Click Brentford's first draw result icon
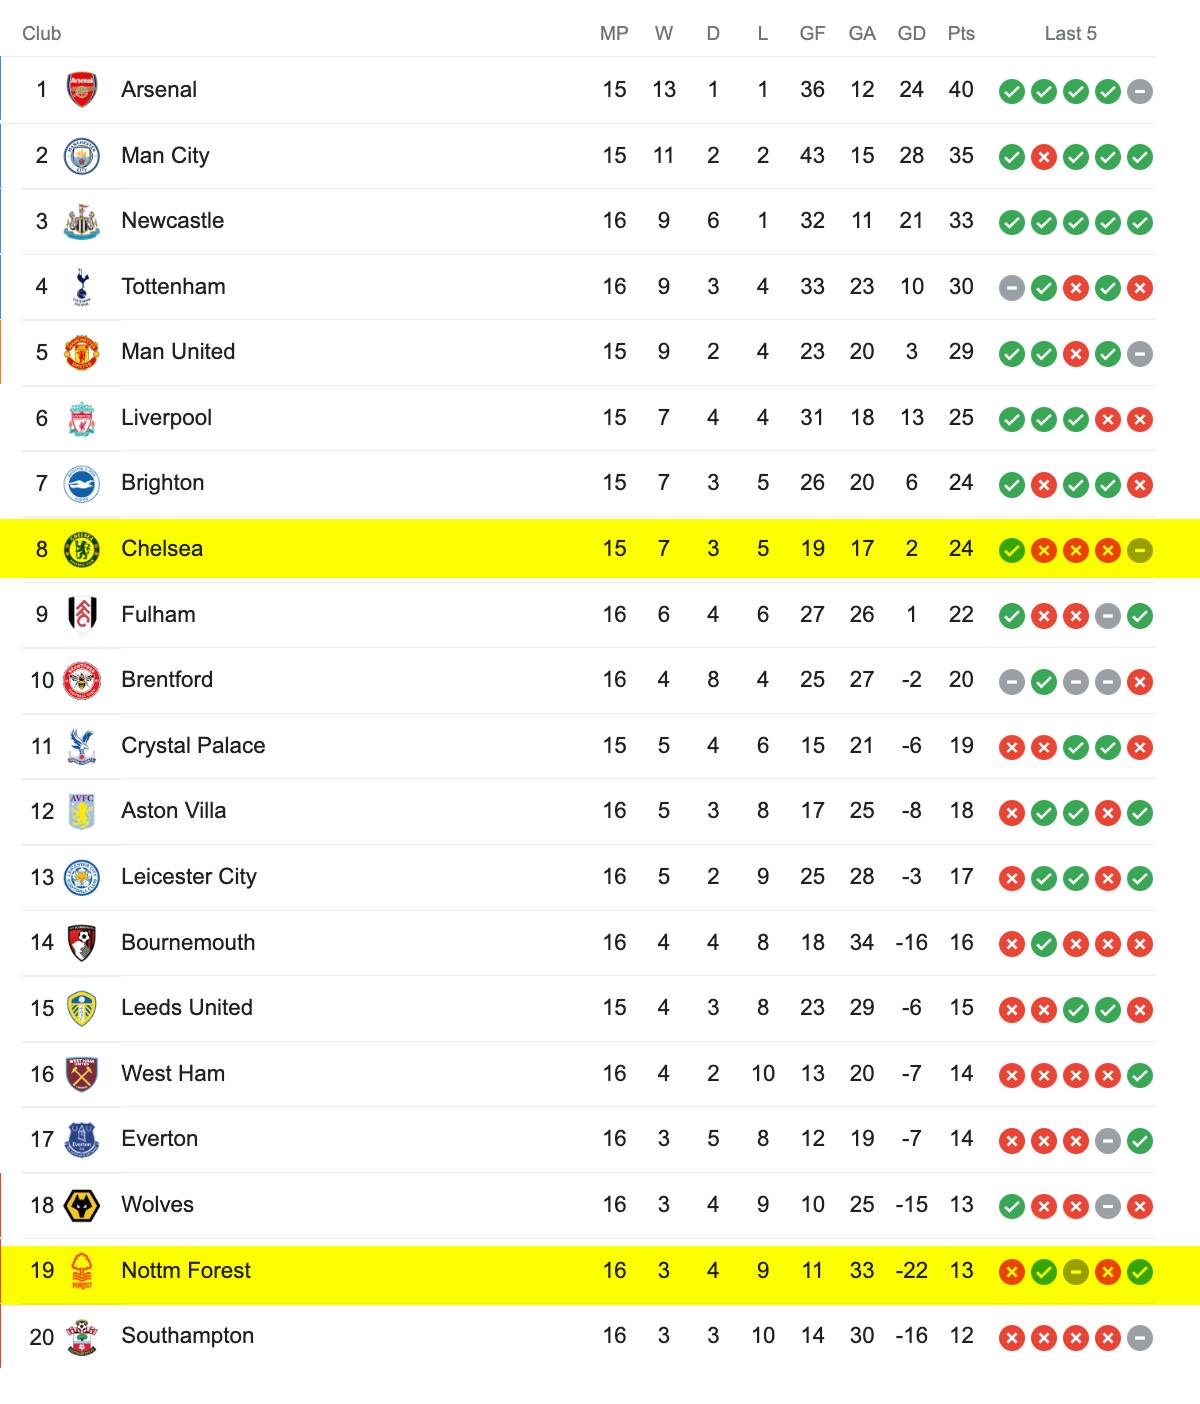This screenshot has height=1404, width=1200. click(1012, 682)
